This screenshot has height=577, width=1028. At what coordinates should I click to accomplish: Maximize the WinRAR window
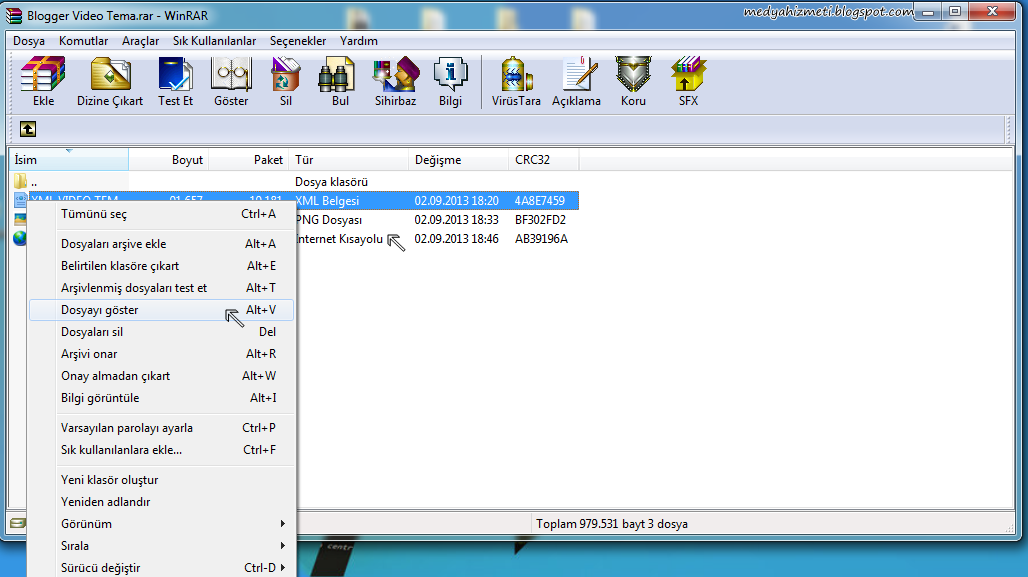click(955, 12)
